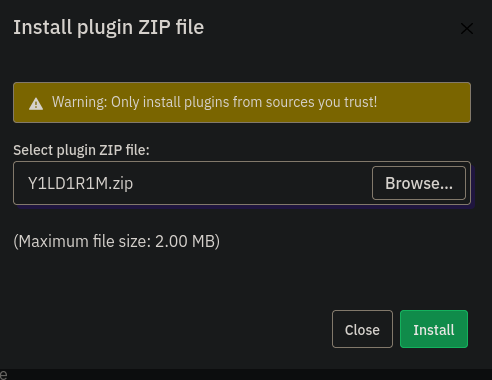Click the 'Select plugin ZIP file:' label
This screenshot has height=380, width=492.
pos(81,150)
